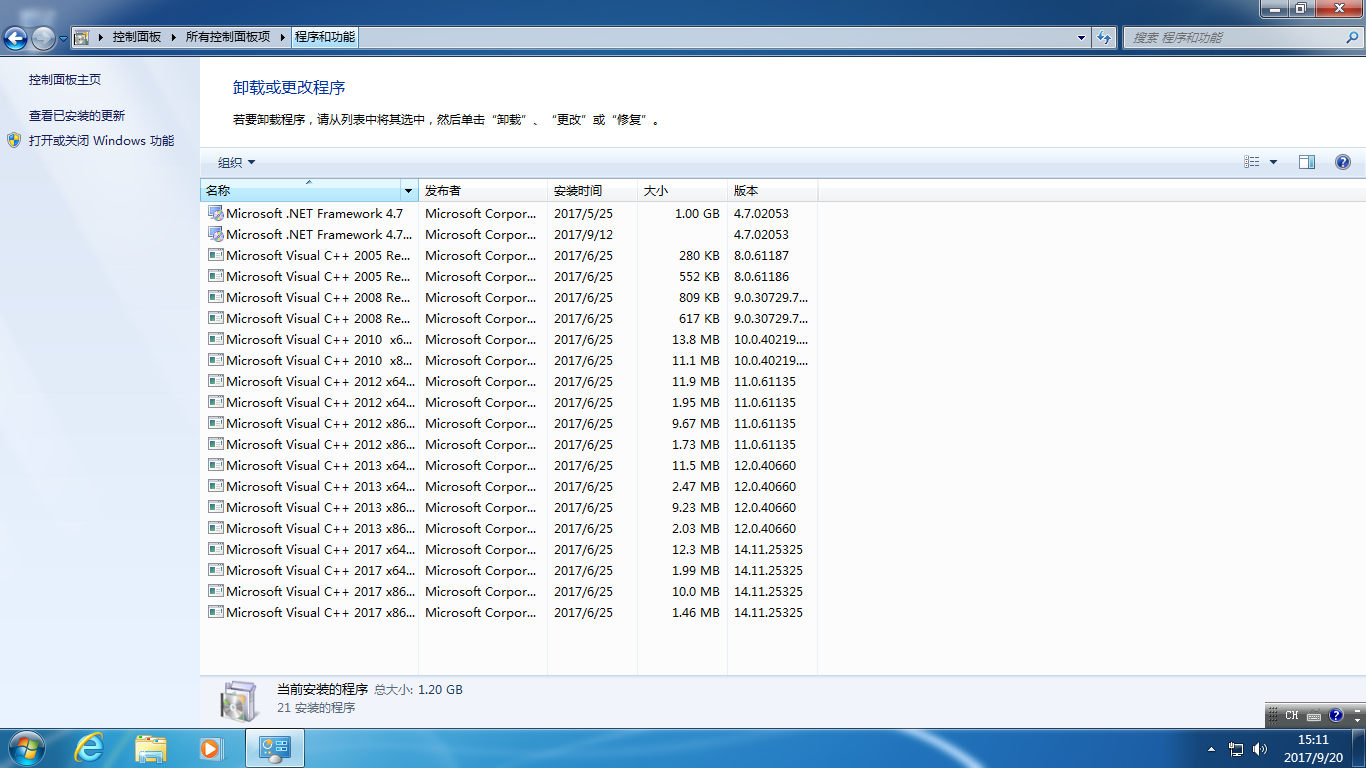Select the Visual C++ 2008 entry with 809 KB

point(508,297)
